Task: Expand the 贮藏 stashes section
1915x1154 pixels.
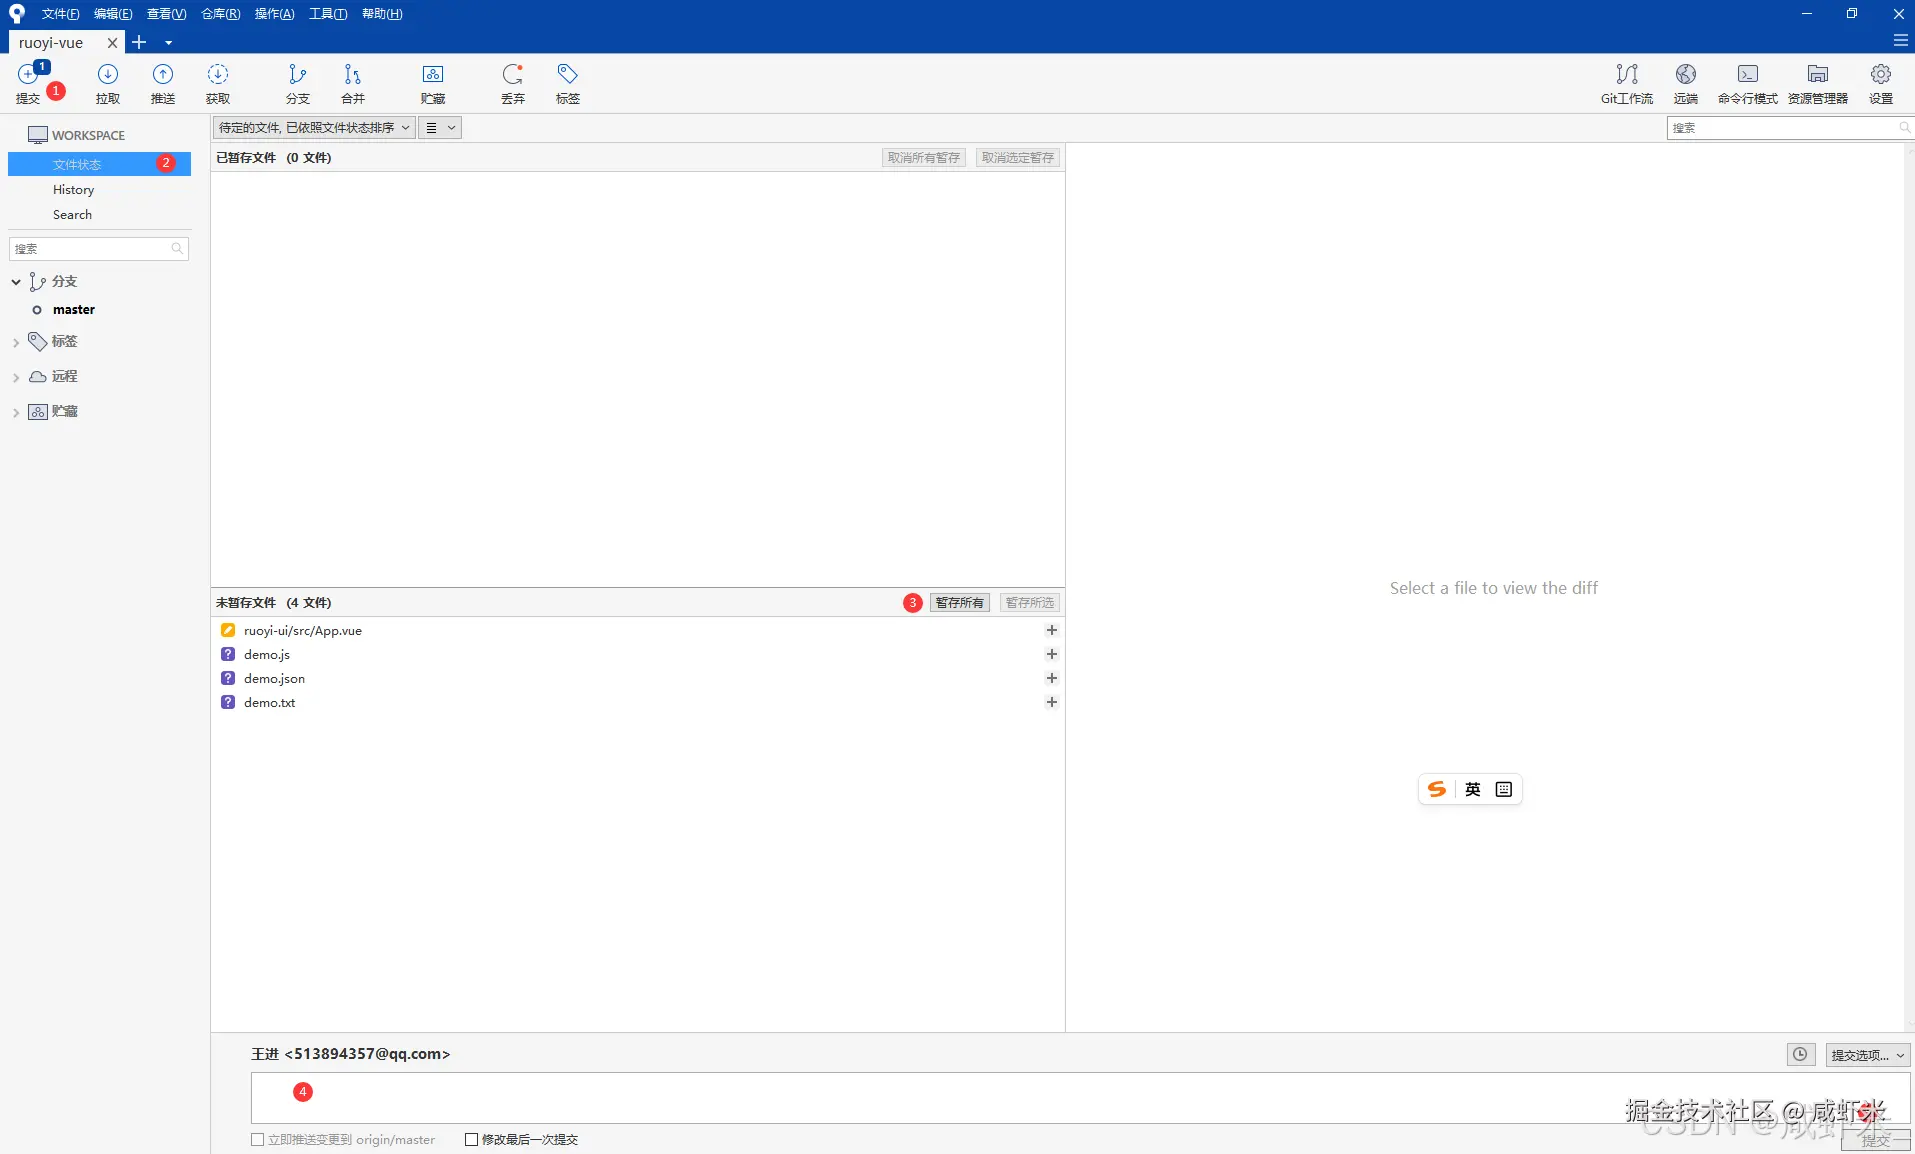Action: coord(16,412)
